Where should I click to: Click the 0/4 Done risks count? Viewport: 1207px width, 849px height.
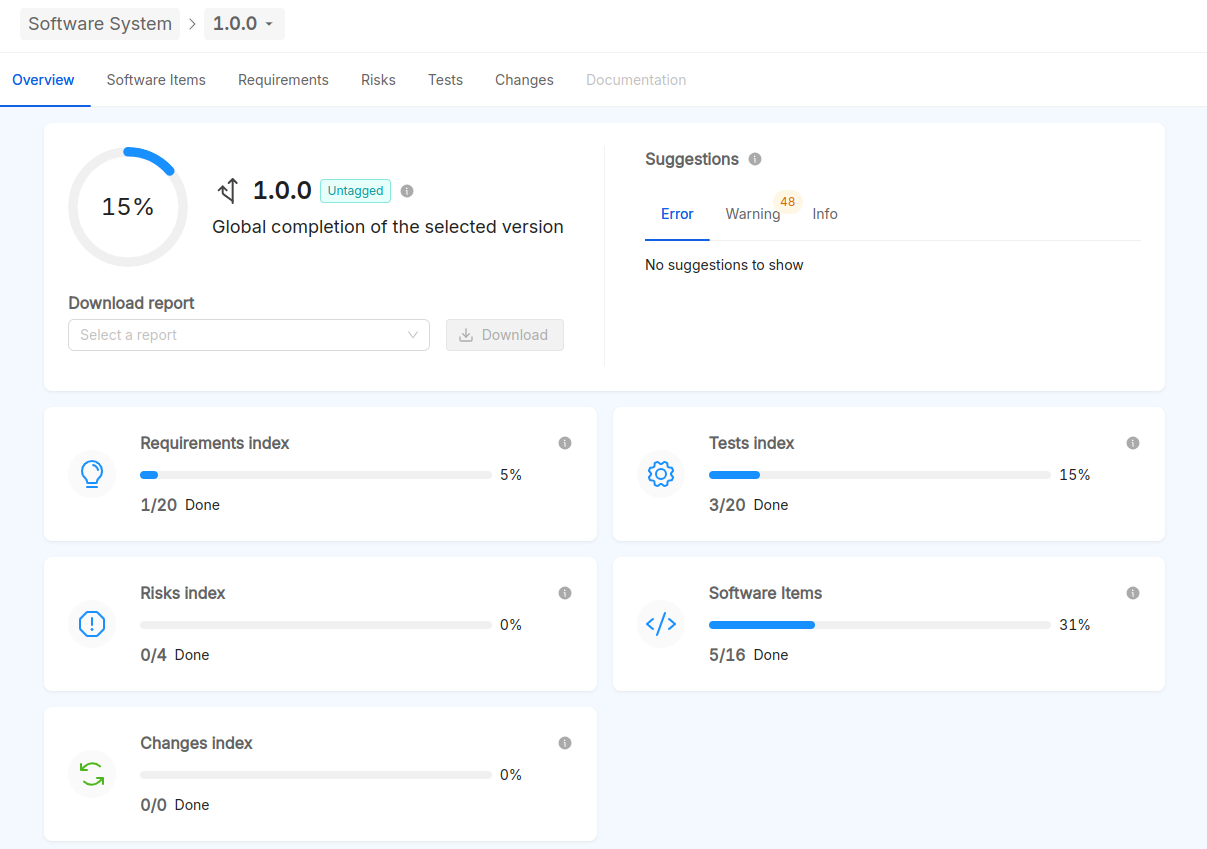point(175,655)
